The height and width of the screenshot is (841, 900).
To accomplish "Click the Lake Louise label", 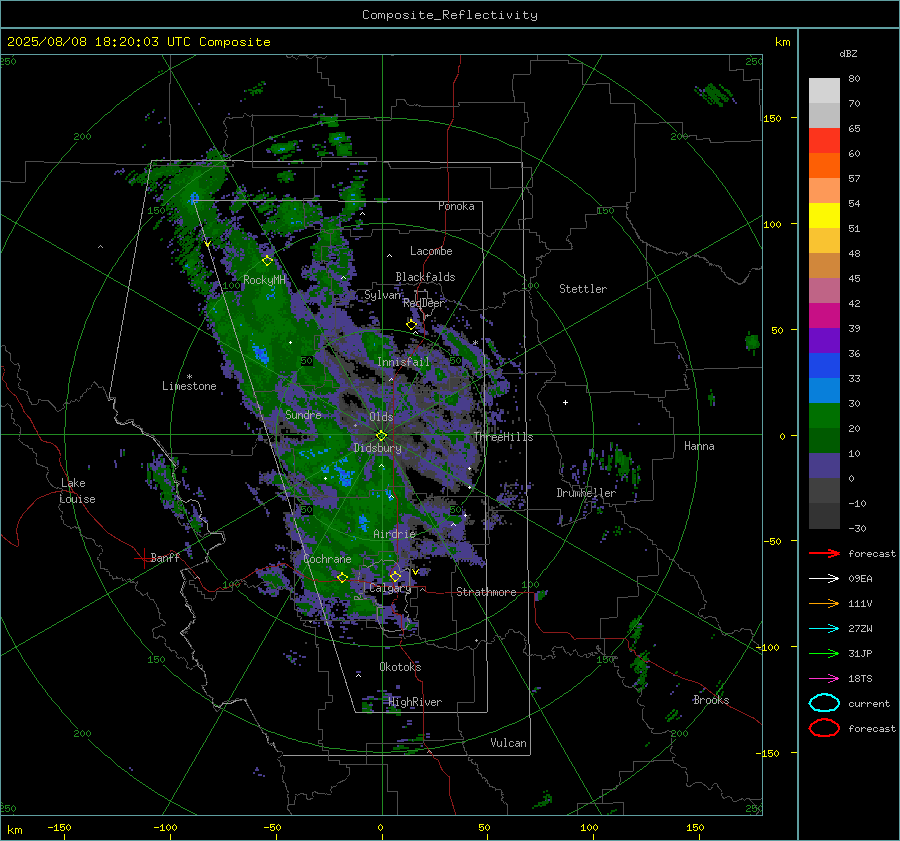I will coord(77,491).
